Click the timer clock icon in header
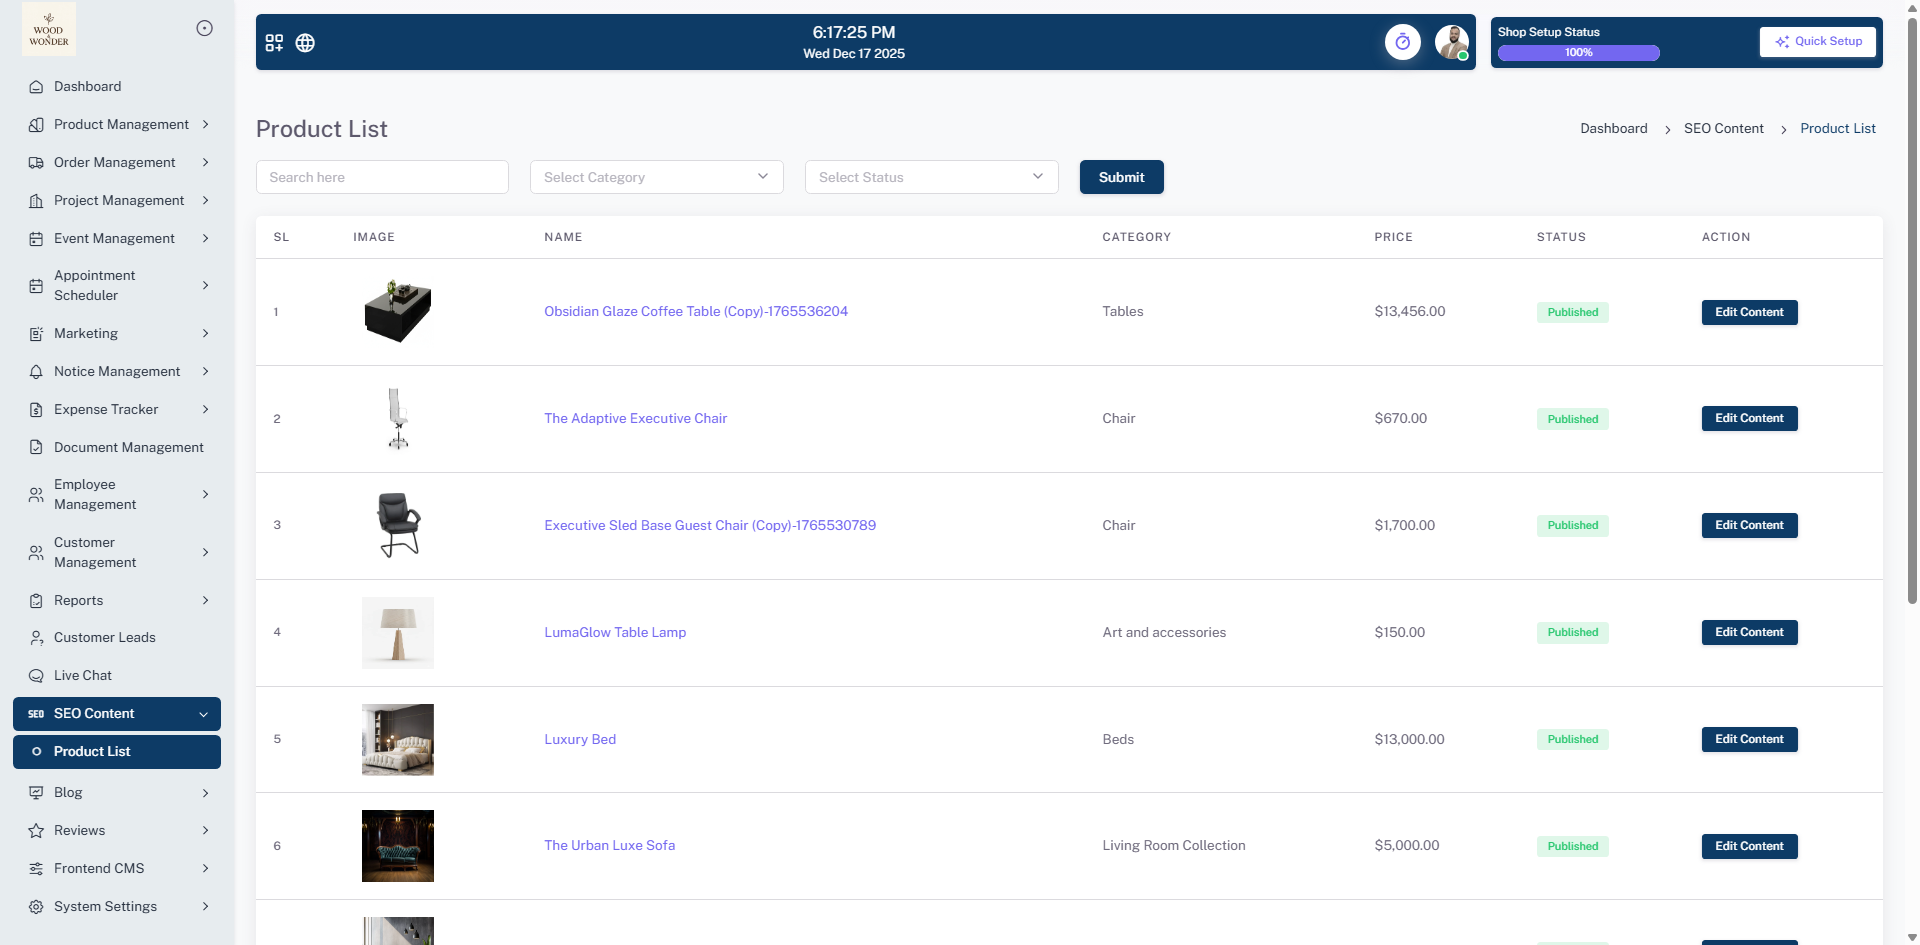Viewport: 1920px width, 945px height. coord(1402,42)
